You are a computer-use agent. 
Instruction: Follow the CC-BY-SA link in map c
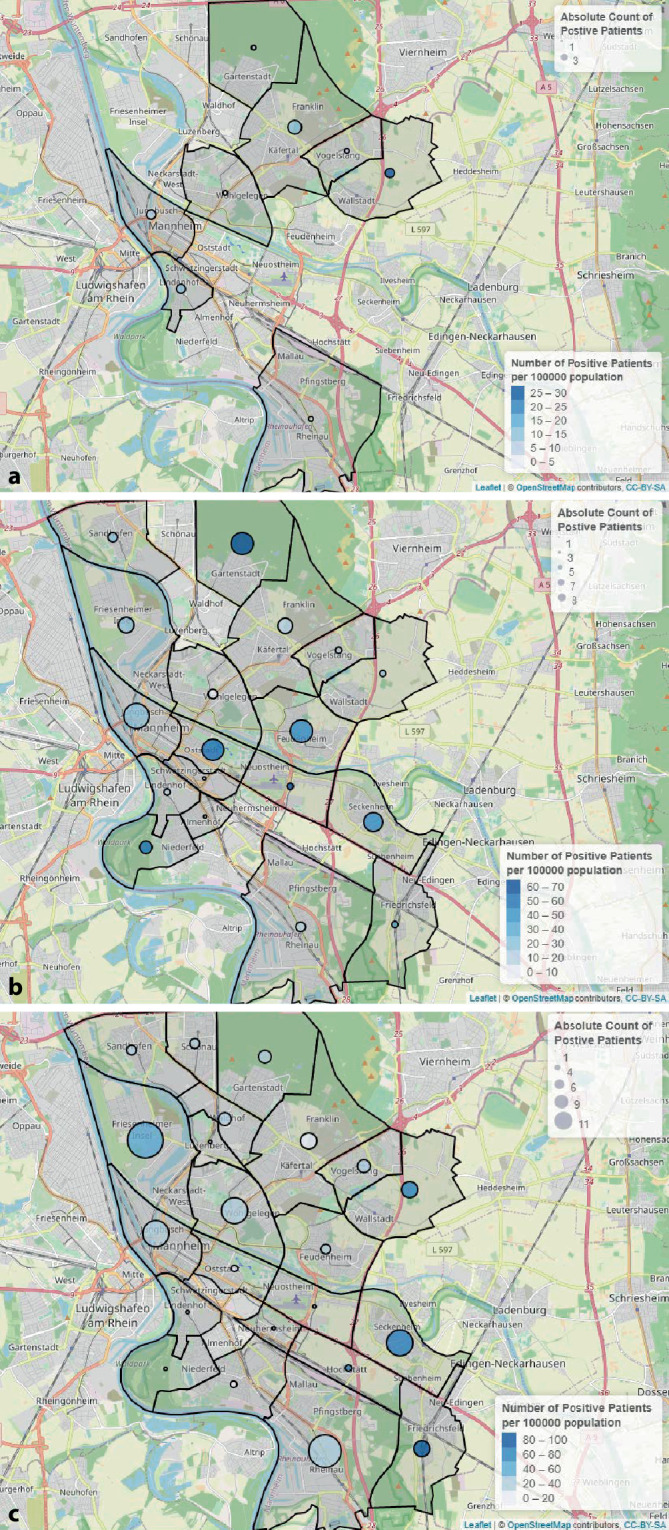645,1525
